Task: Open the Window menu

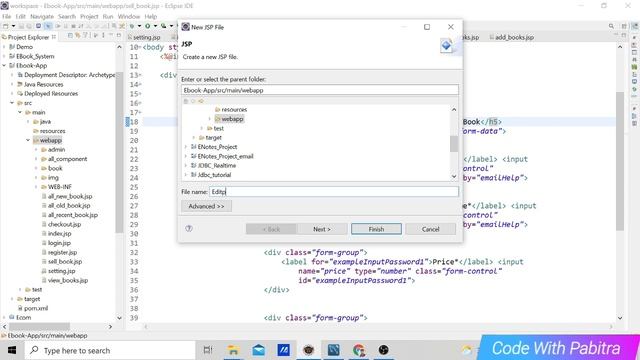Action: 129,16
